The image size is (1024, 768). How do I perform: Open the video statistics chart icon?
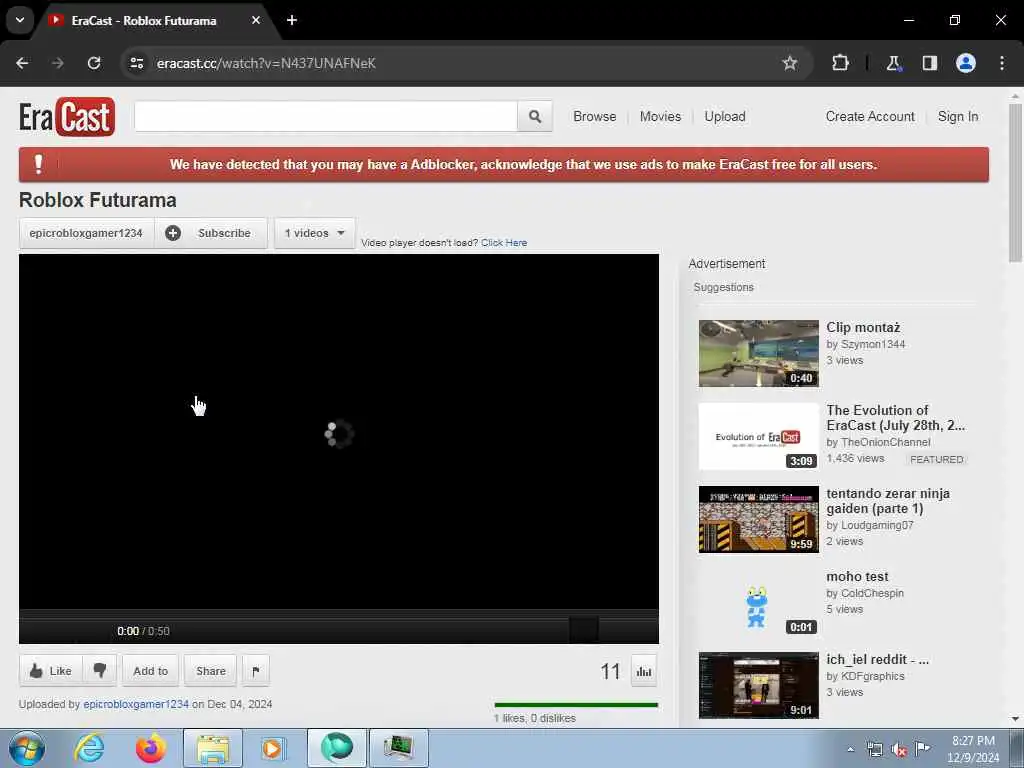coord(644,671)
